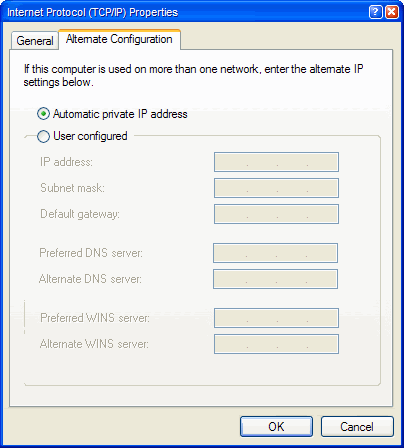Click the Alternate WINS server field
This screenshot has height=448, width=404.
click(276, 344)
